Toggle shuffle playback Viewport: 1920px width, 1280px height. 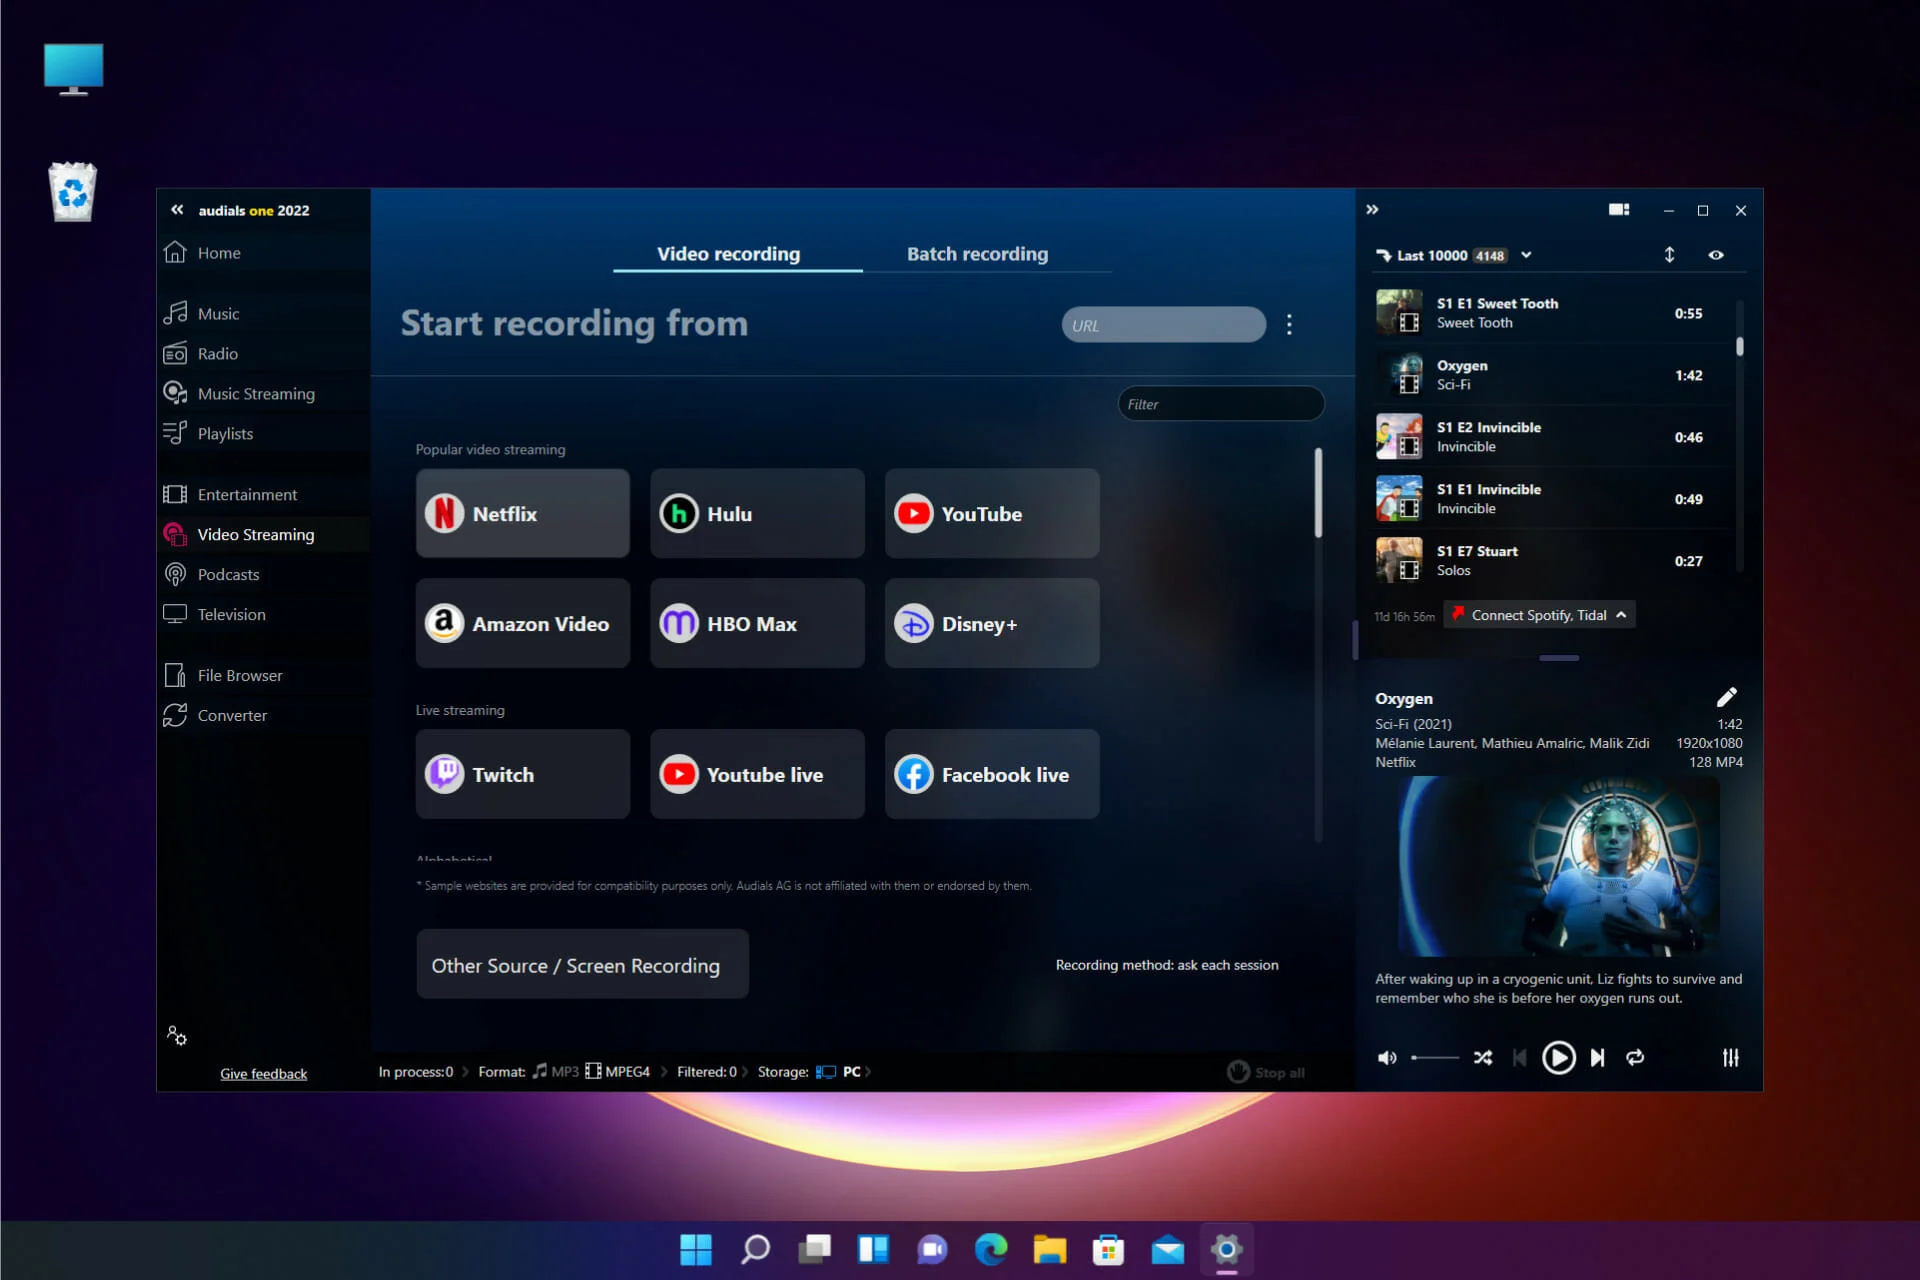(x=1483, y=1058)
